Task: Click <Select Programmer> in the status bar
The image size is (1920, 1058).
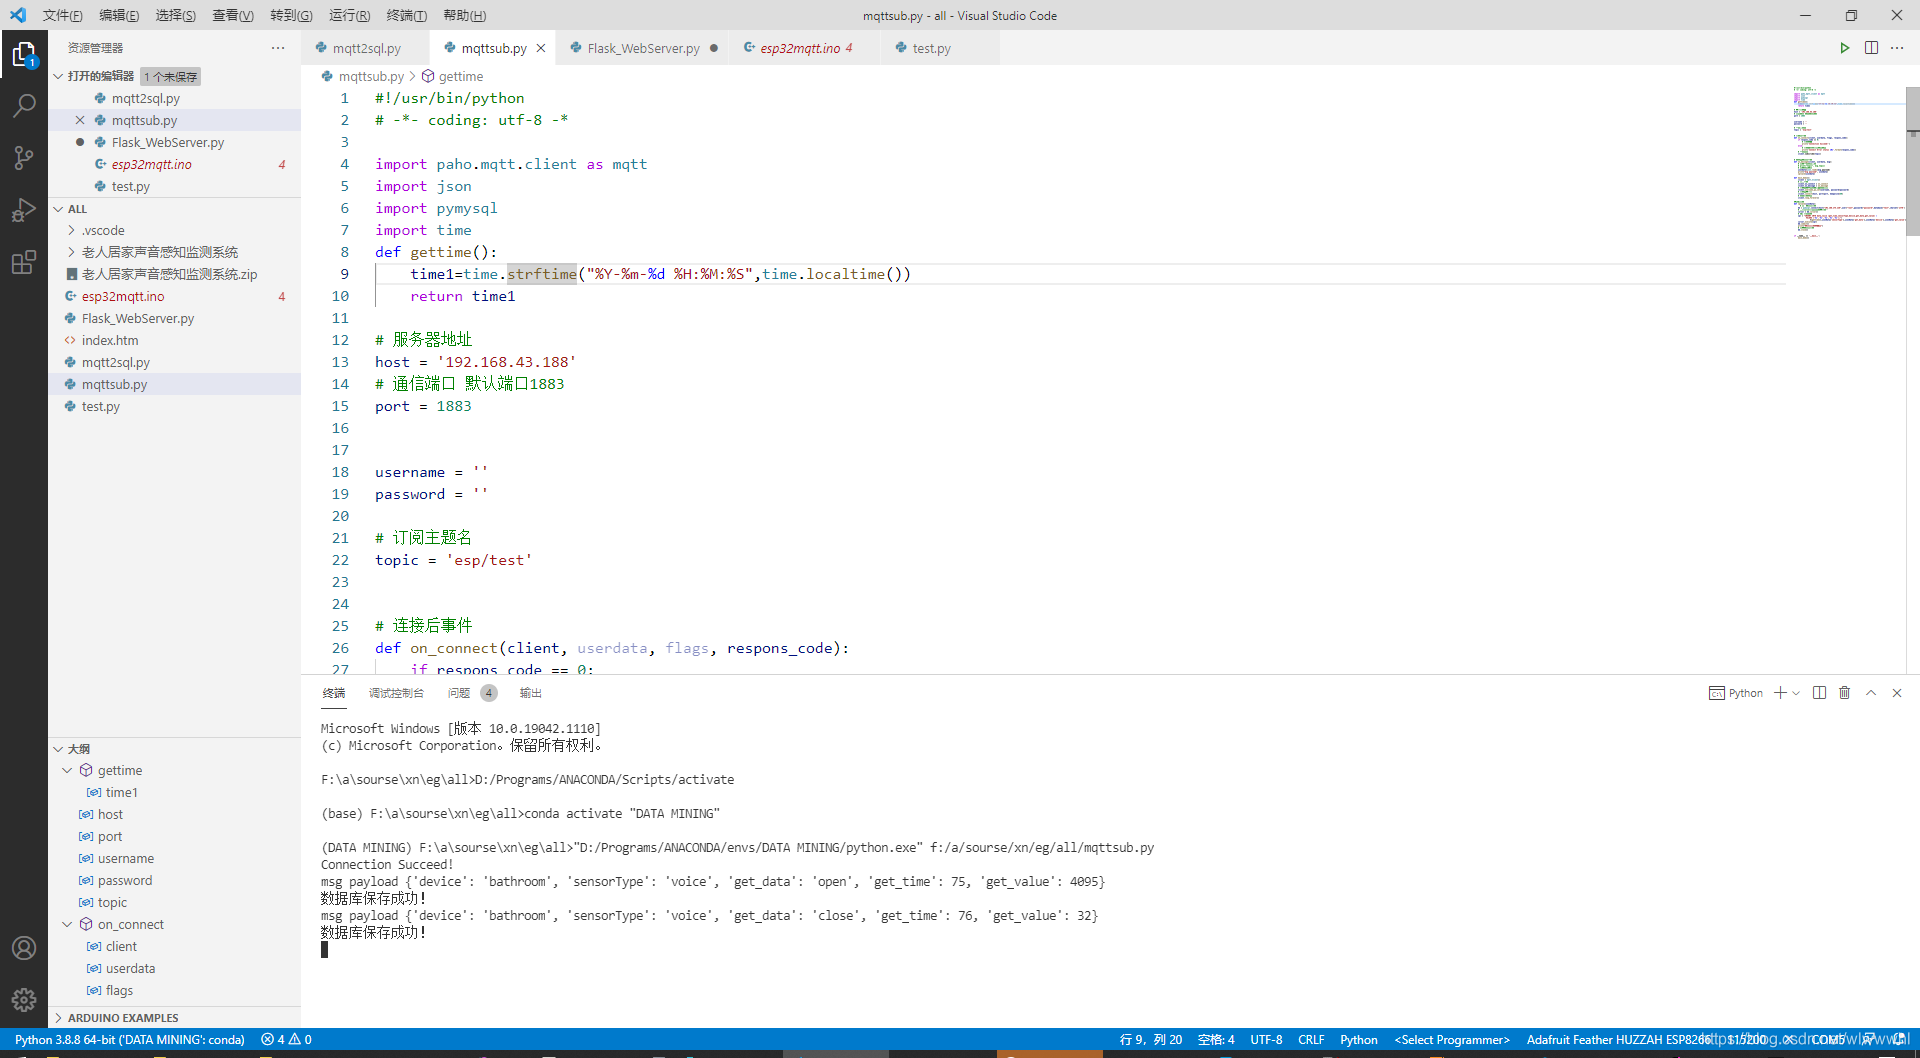Action: [1452, 1039]
